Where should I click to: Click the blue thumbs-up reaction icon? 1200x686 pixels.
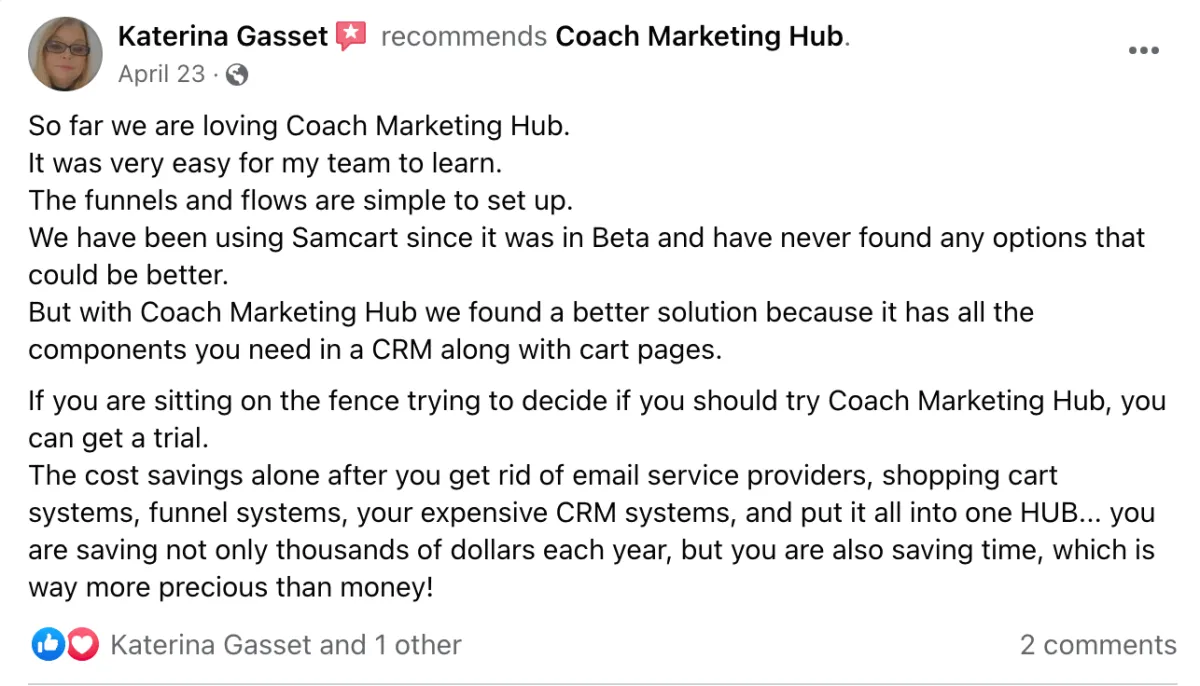click(x=47, y=645)
